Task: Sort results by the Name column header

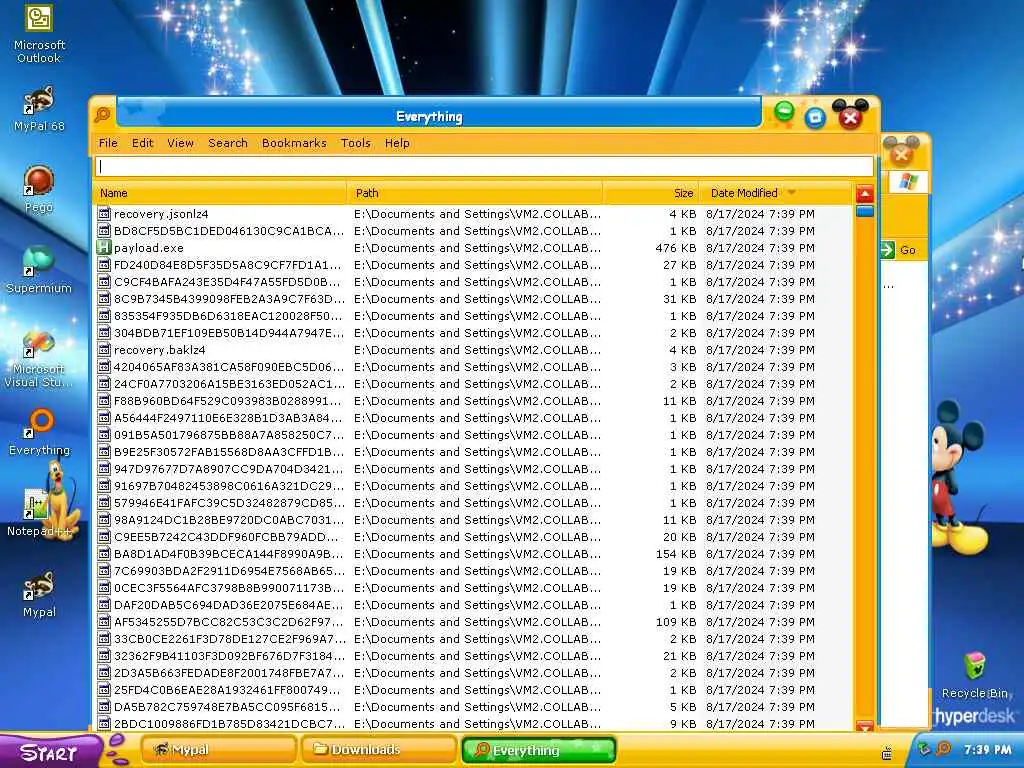Action: click(221, 193)
